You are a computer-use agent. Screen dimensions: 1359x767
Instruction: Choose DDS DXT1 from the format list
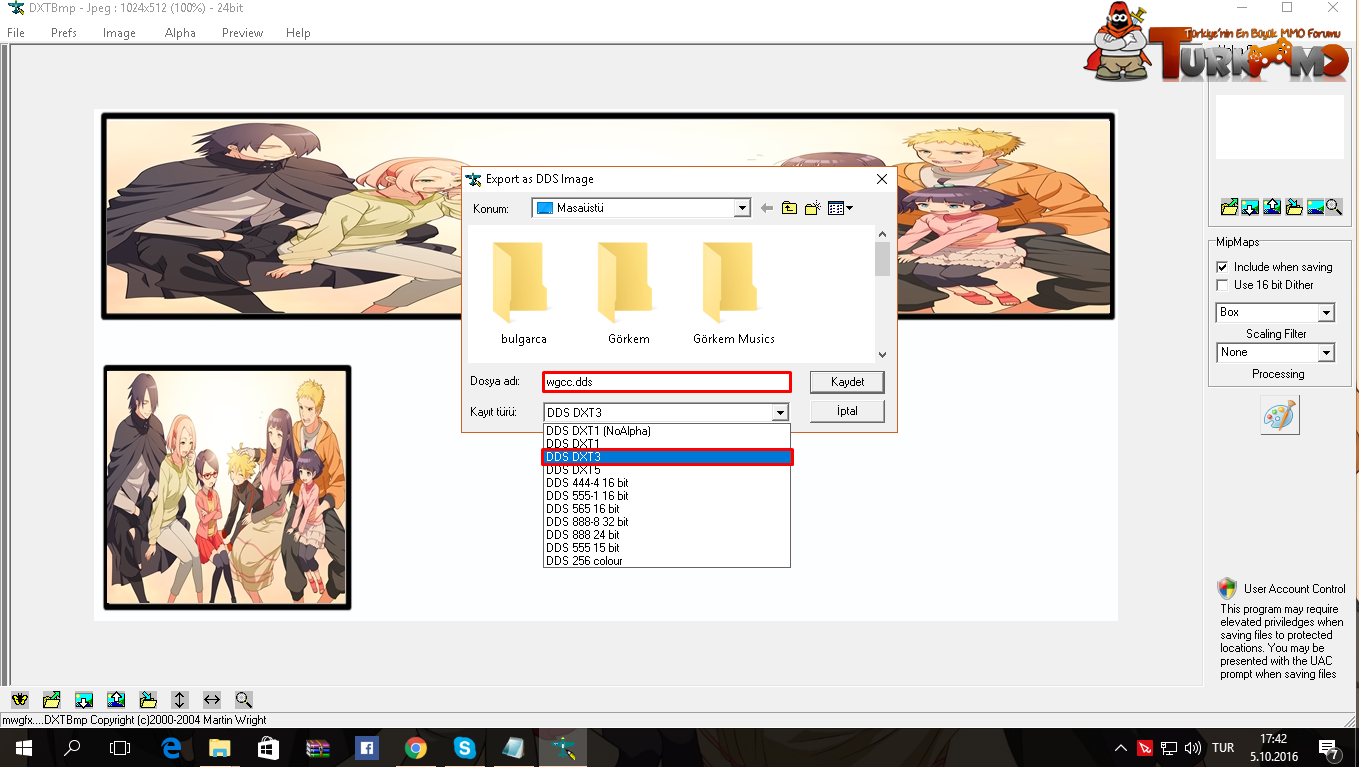coord(667,444)
